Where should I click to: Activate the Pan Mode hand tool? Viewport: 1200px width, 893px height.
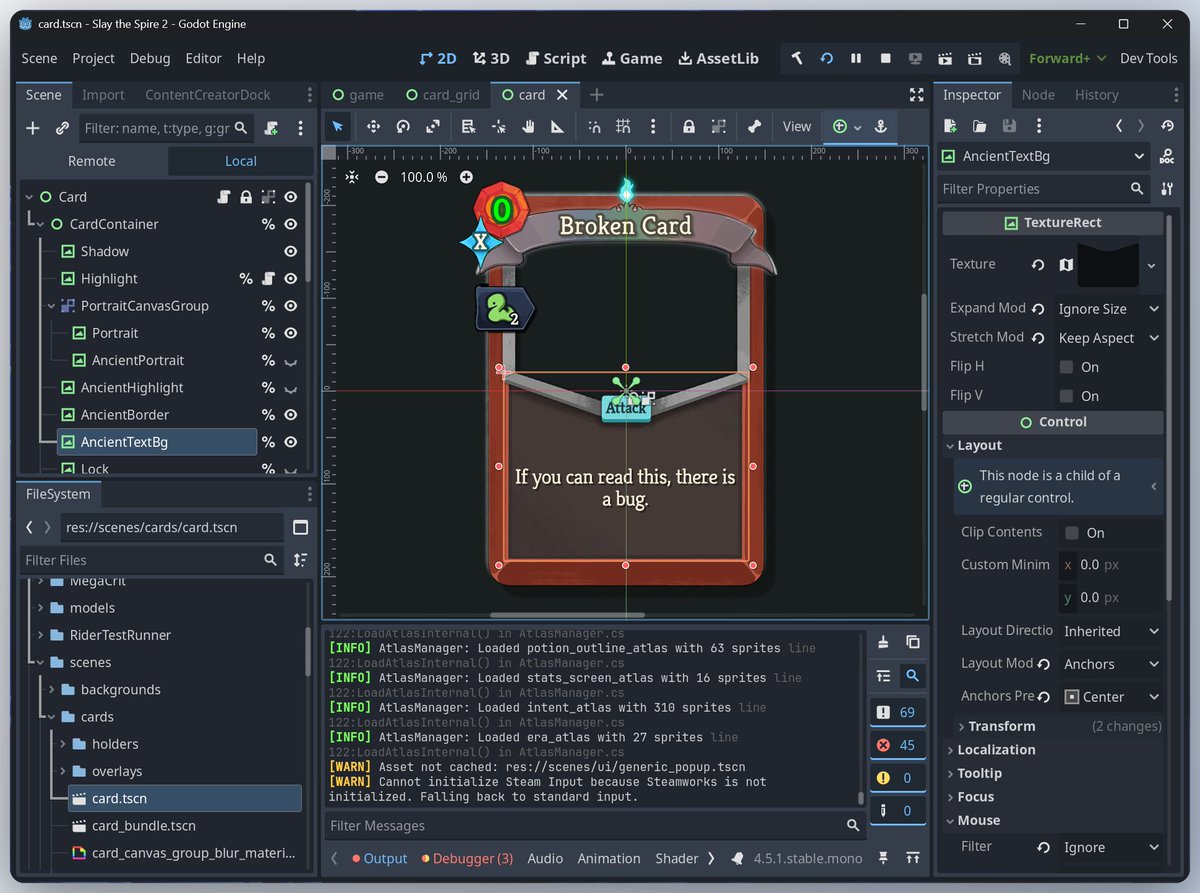click(528, 126)
